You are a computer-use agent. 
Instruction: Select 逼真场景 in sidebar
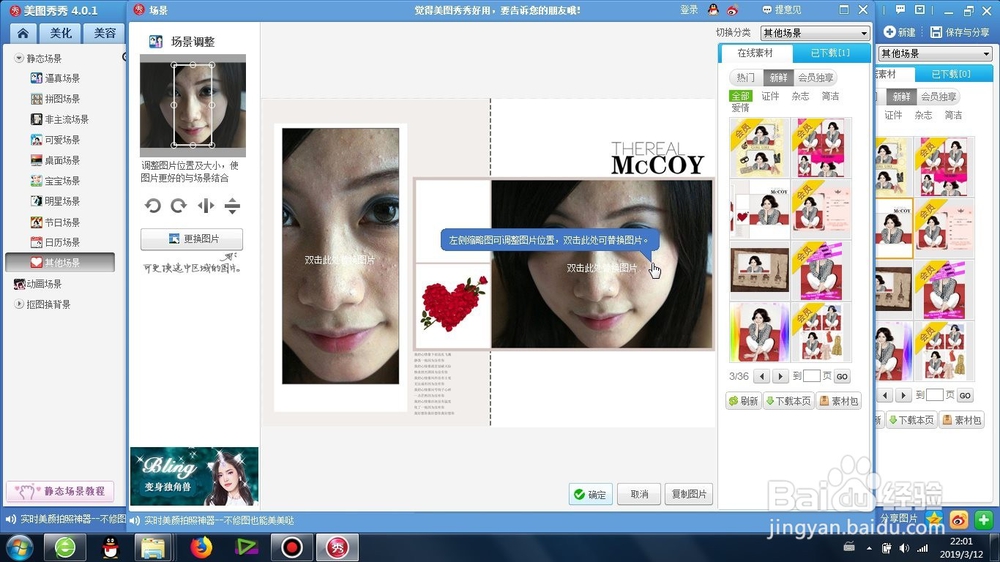[55, 78]
